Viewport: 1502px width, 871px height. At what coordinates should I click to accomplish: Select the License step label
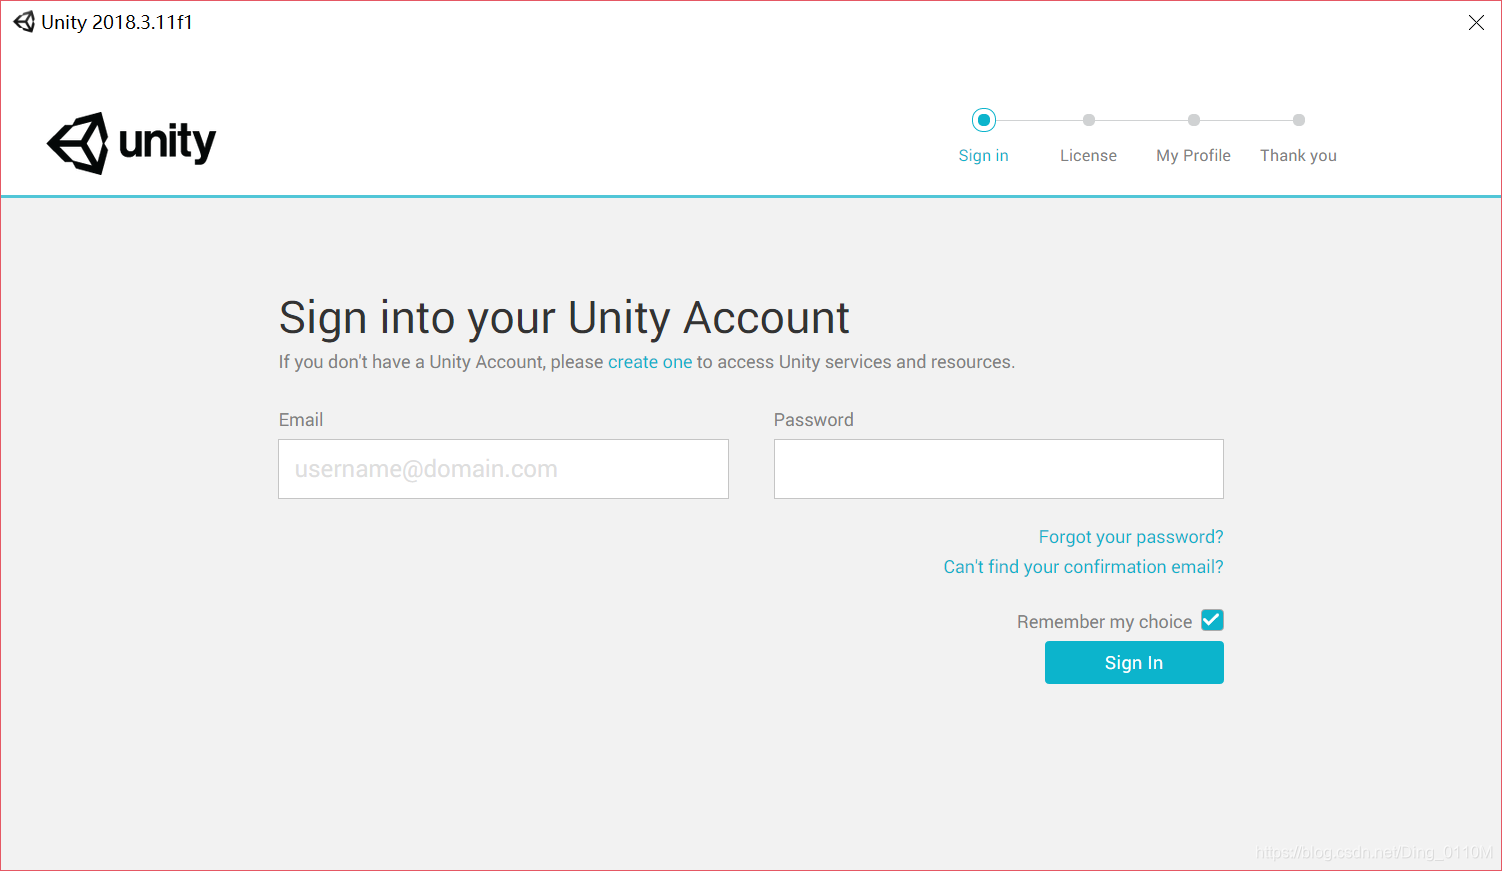click(1088, 156)
